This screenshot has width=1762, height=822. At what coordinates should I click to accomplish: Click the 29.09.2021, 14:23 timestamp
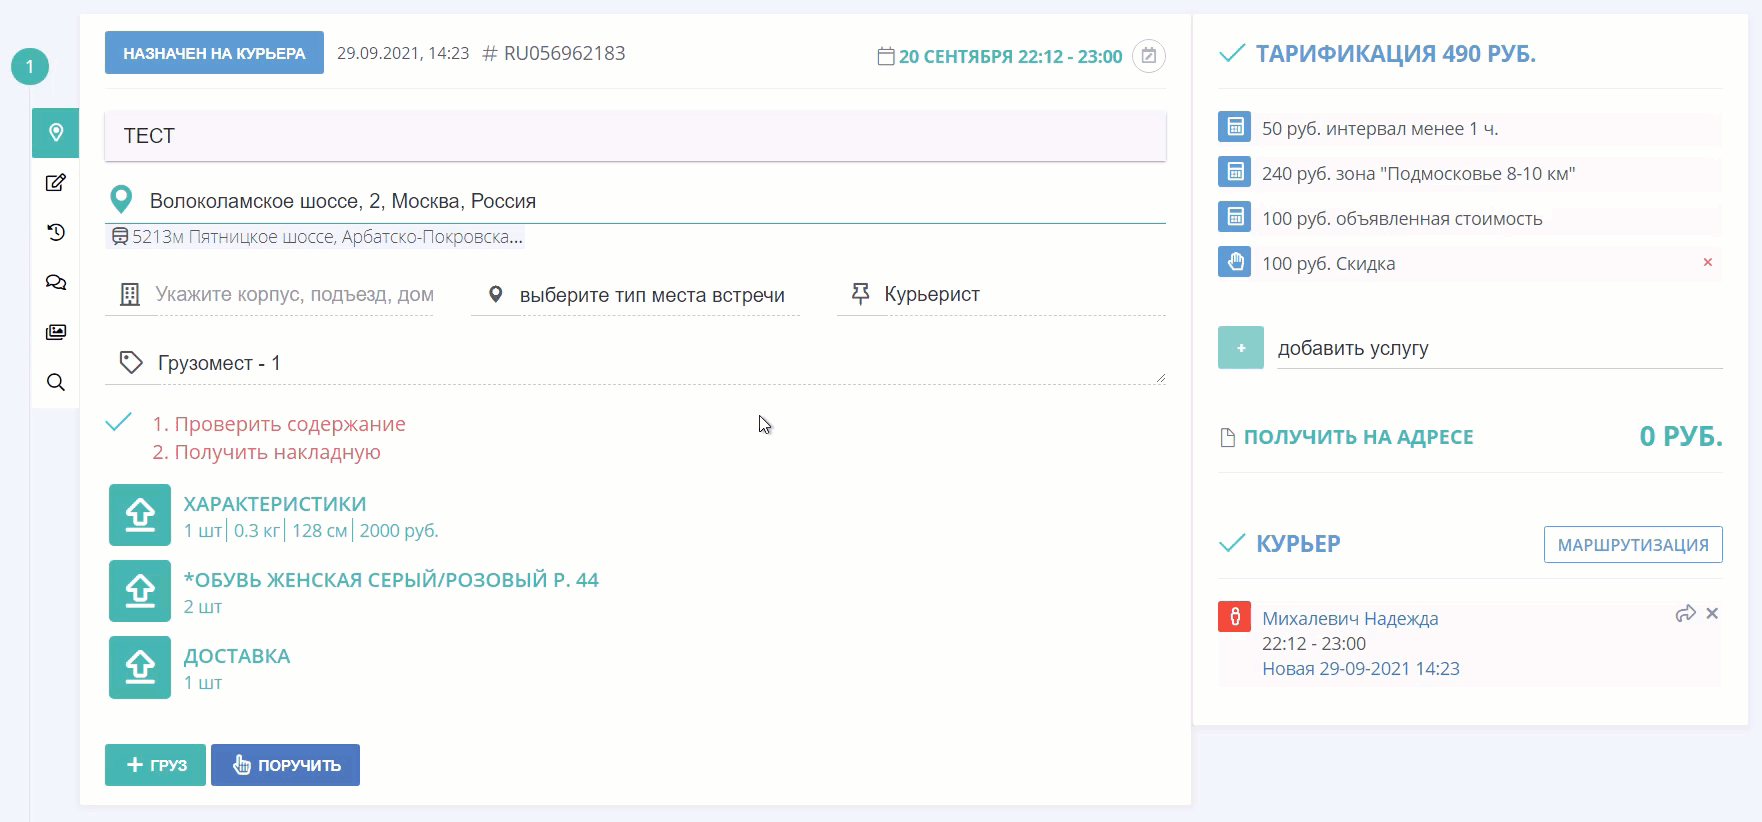click(403, 53)
